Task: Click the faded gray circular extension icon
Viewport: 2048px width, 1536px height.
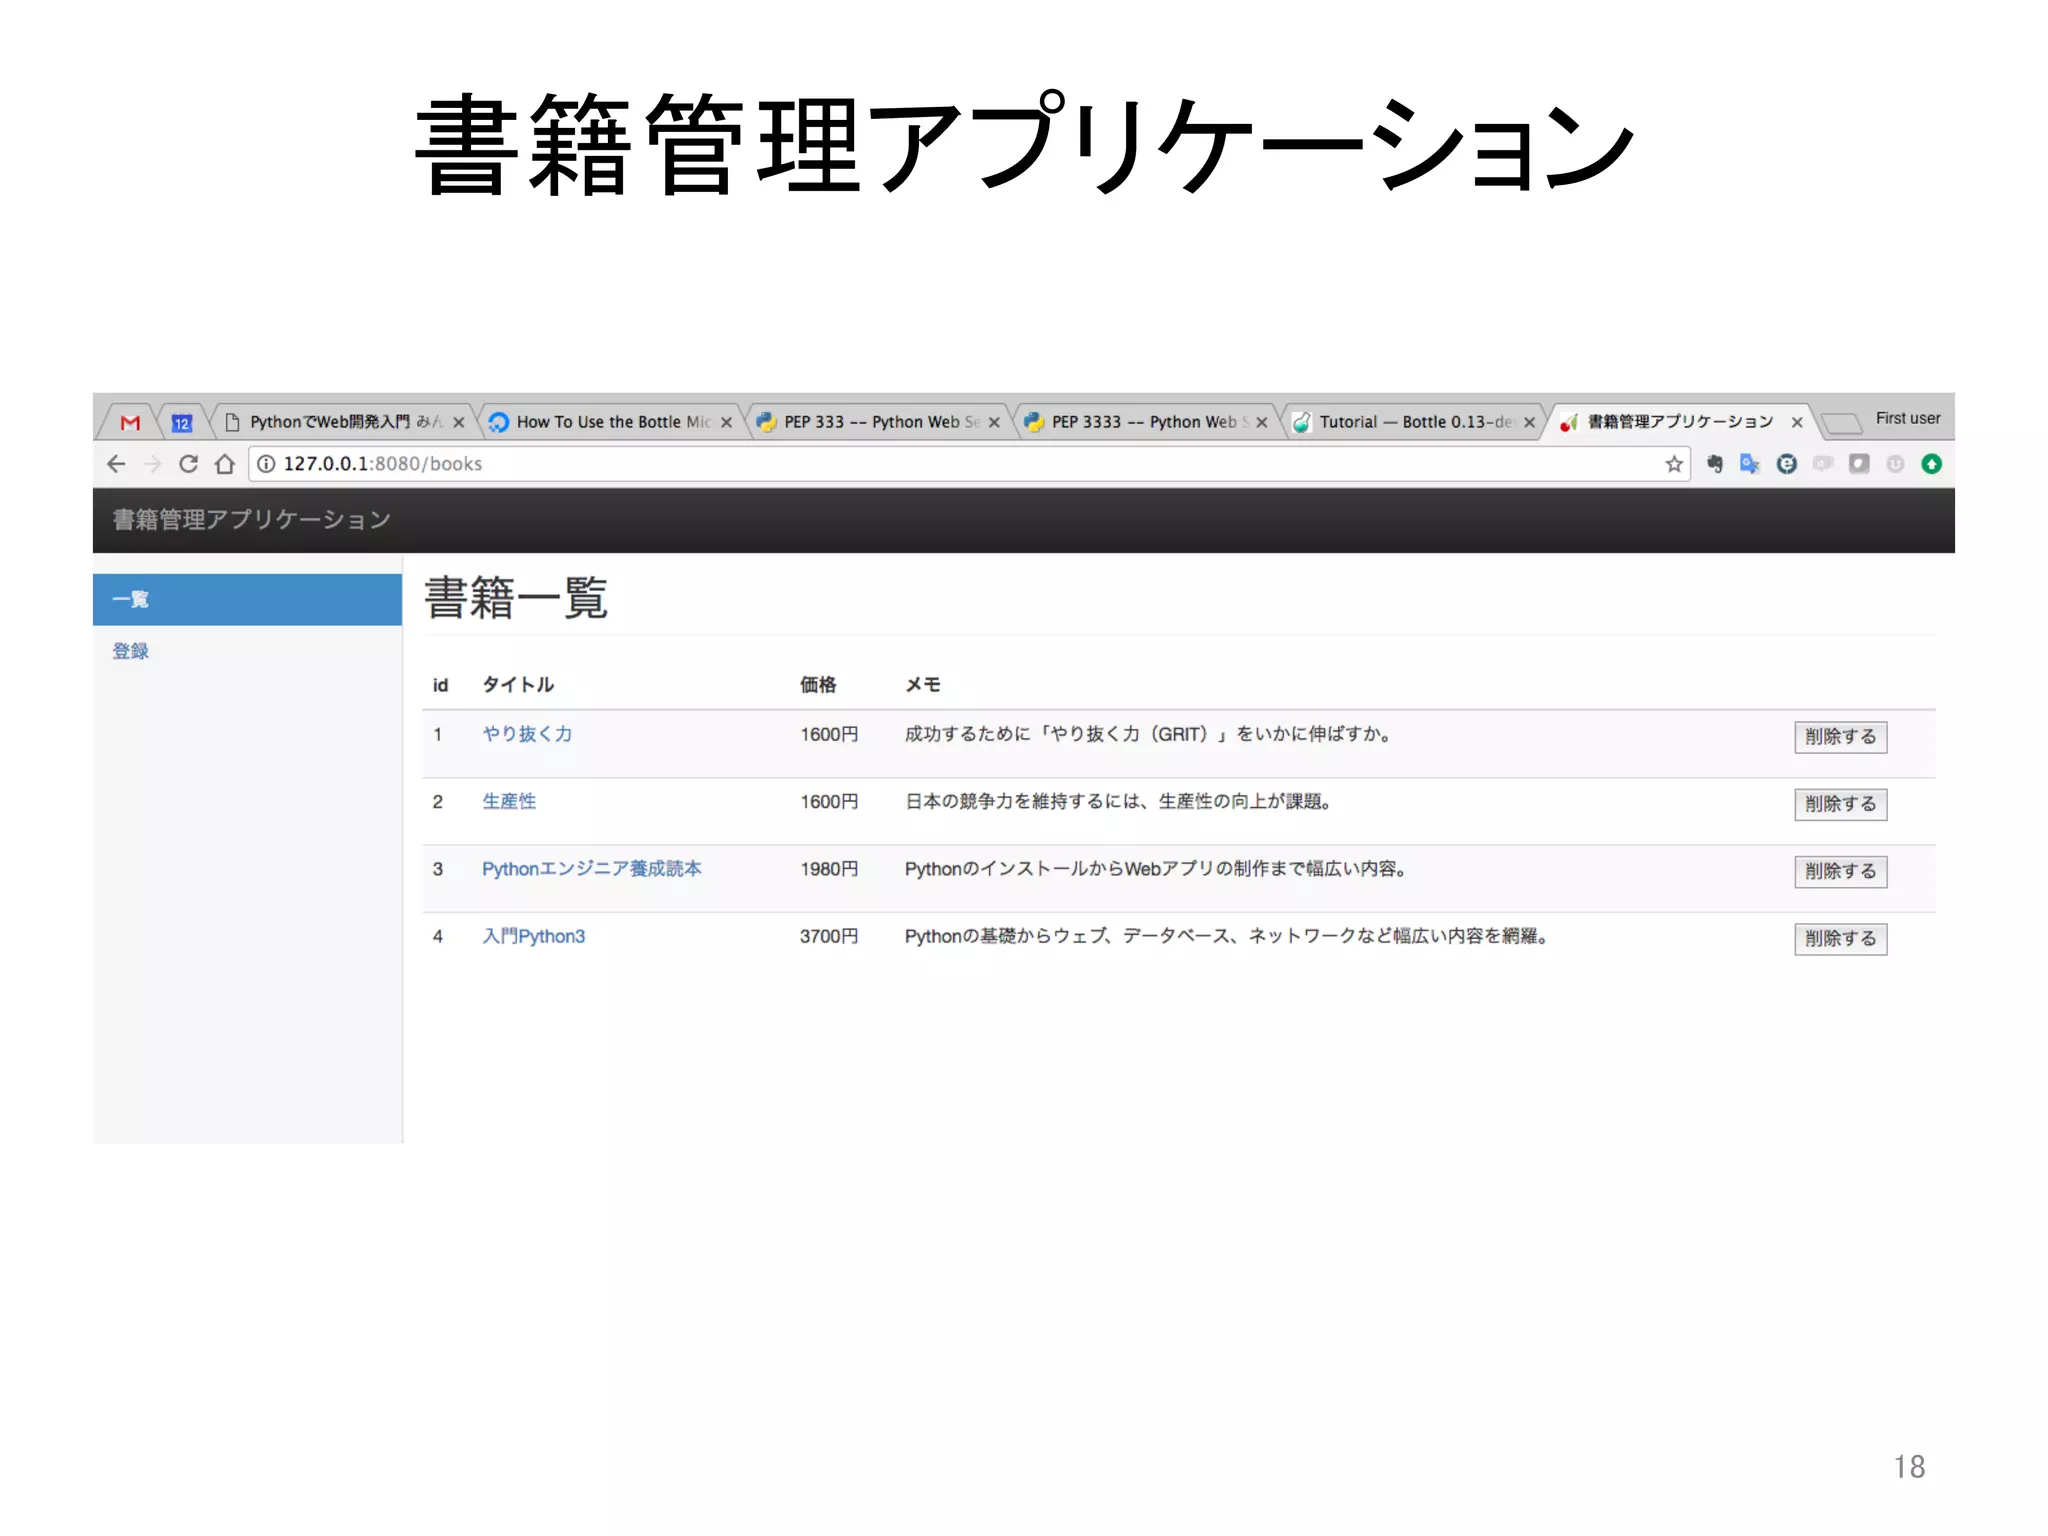Action: [1895, 464]
